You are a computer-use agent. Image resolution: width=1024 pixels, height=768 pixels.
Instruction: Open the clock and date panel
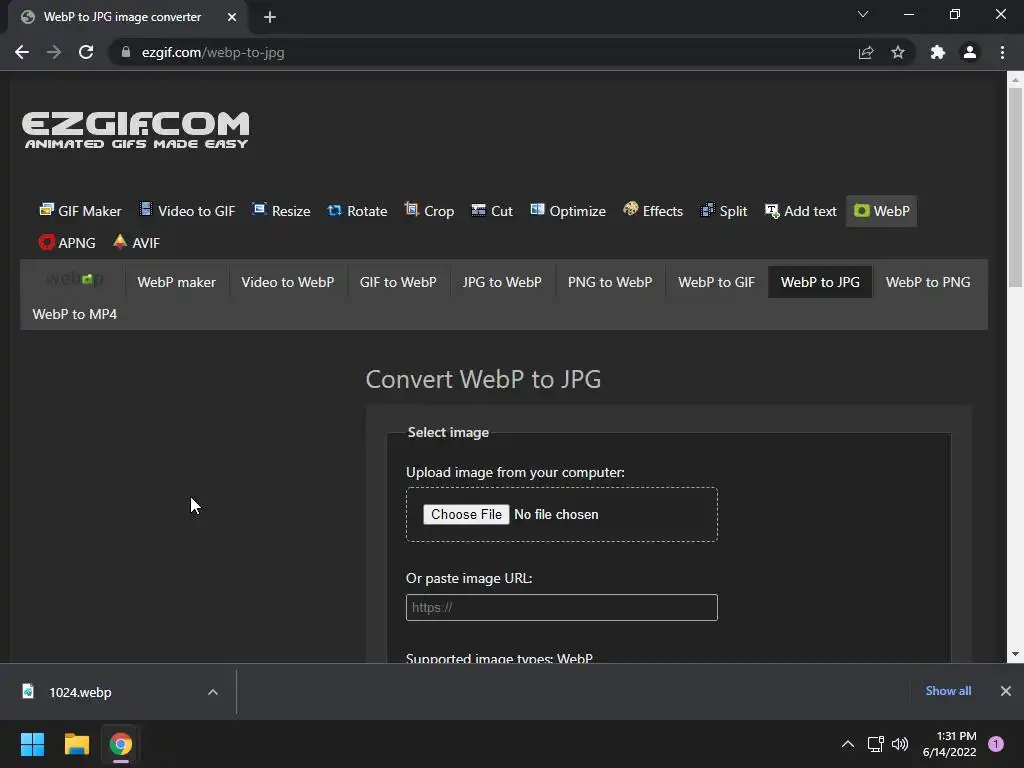coord(950,744)
